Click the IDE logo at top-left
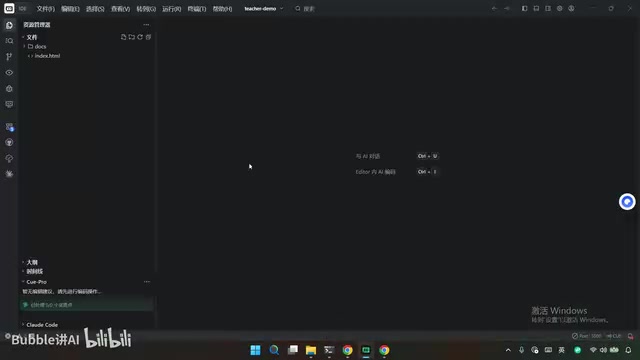Screen dimensions: 640x360 pyautogui.click(x=9, y=8)
